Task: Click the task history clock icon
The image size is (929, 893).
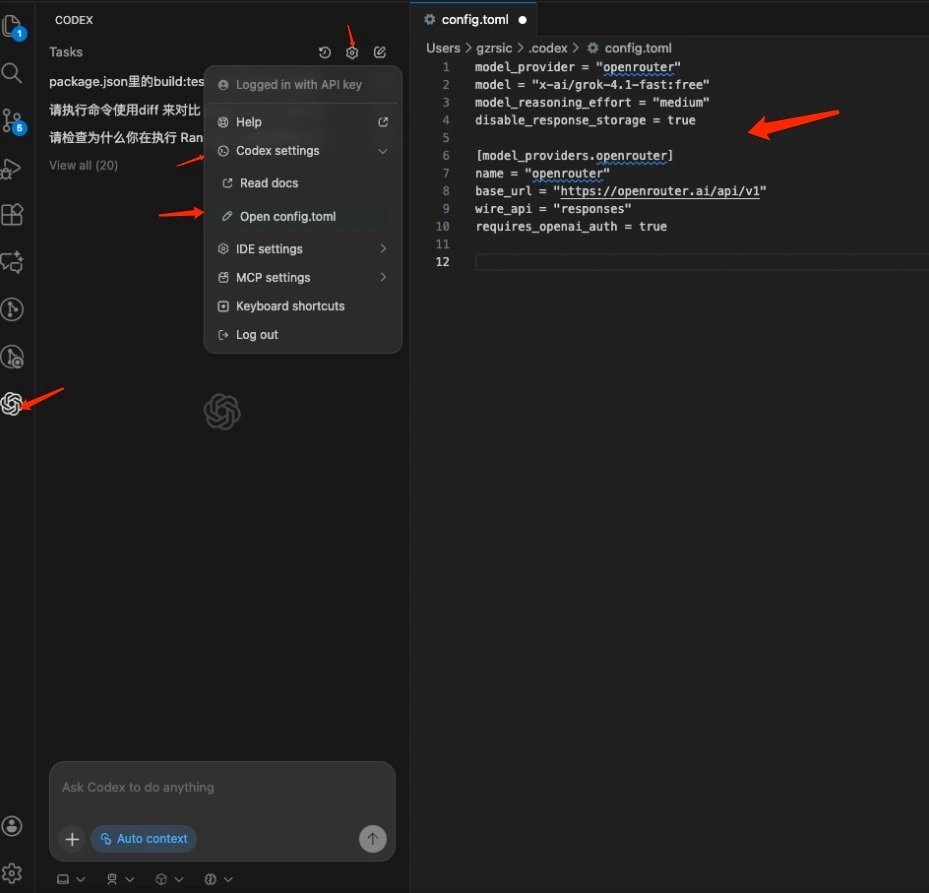Action: [x=324, y=52]
